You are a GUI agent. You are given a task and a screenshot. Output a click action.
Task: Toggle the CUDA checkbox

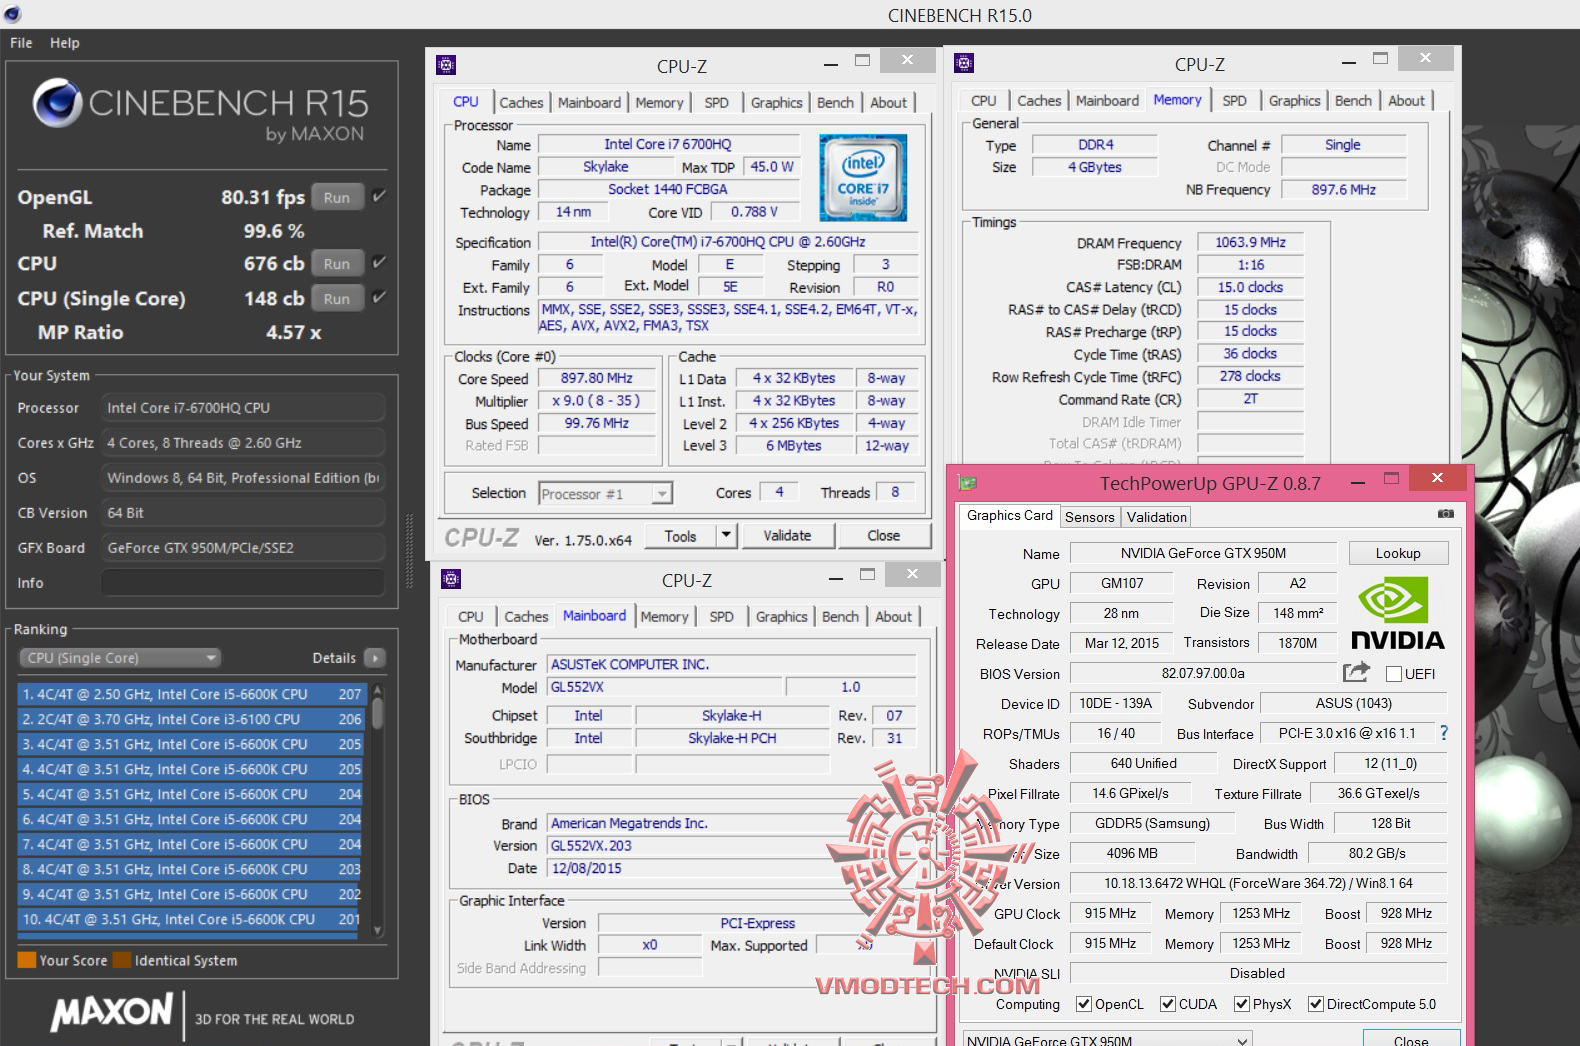coord(1167,1004)
